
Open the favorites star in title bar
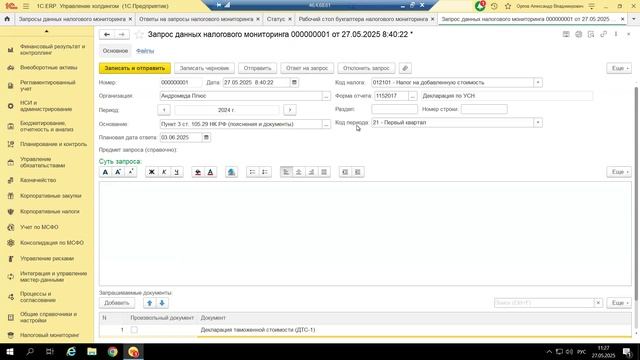click(x=508, y=6)
